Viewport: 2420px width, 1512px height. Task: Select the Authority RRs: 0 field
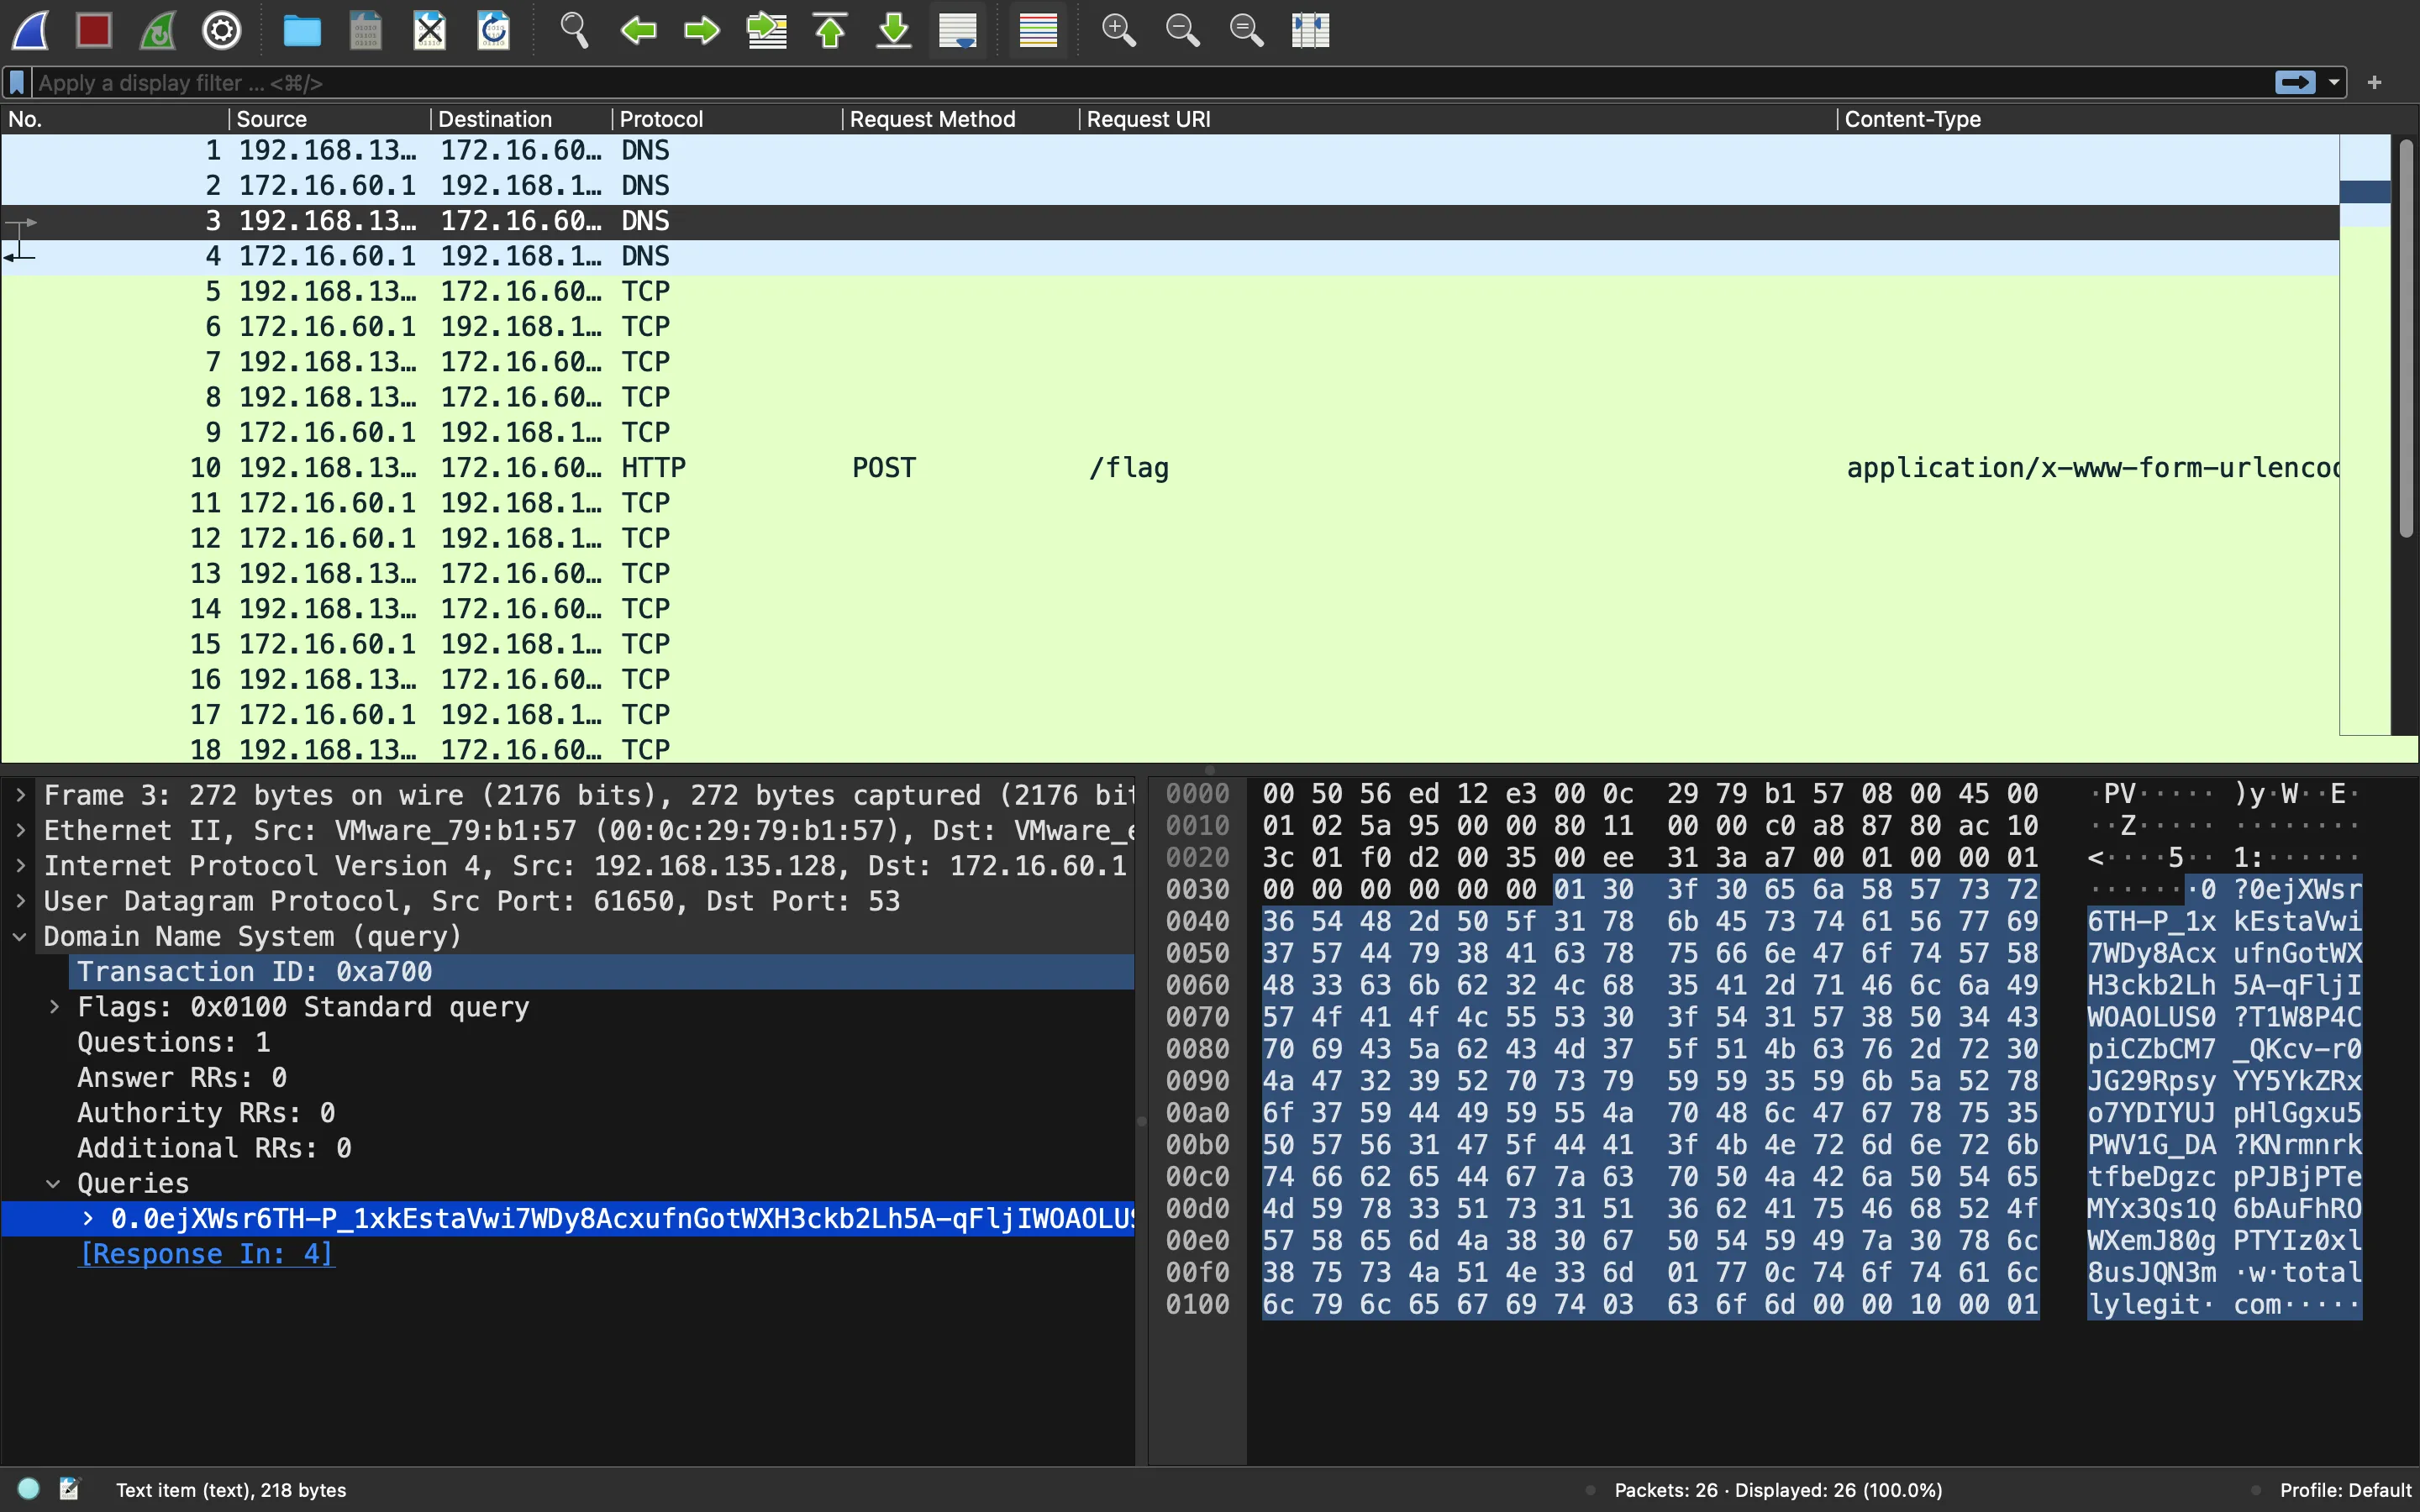tap(207, 1113)
